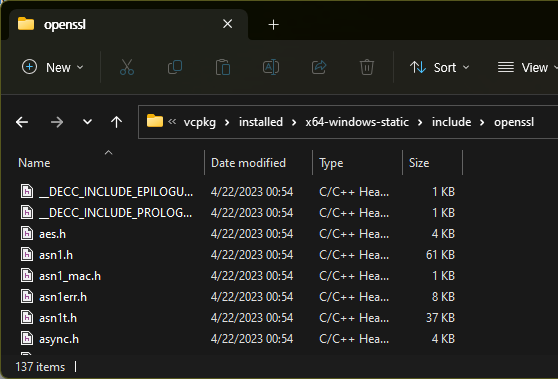
Task: Click the Delete trash icon
Action: (x=367, y=67)
